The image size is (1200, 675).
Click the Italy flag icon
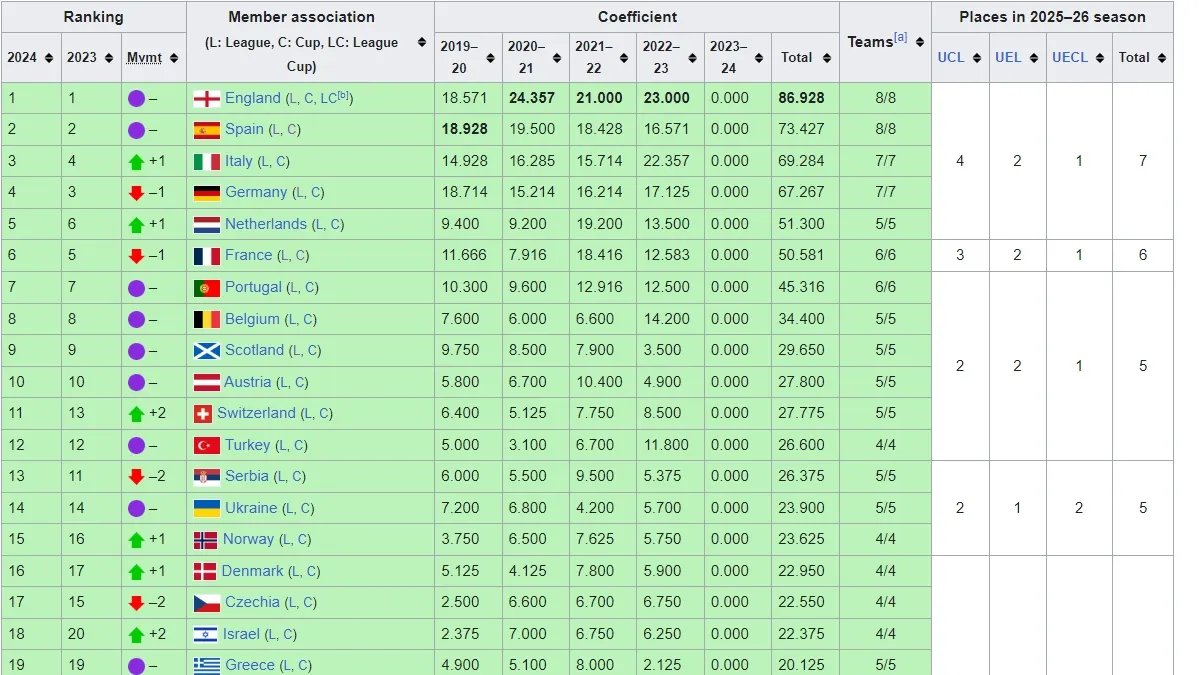tap(207, 161)
